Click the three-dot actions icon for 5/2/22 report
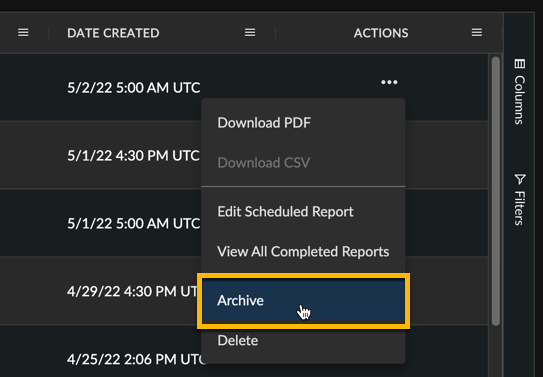 click(x=389, y=82)
